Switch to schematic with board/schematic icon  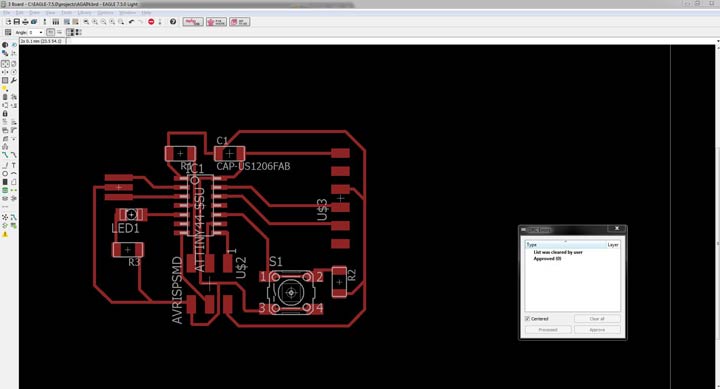click(45, 22)
